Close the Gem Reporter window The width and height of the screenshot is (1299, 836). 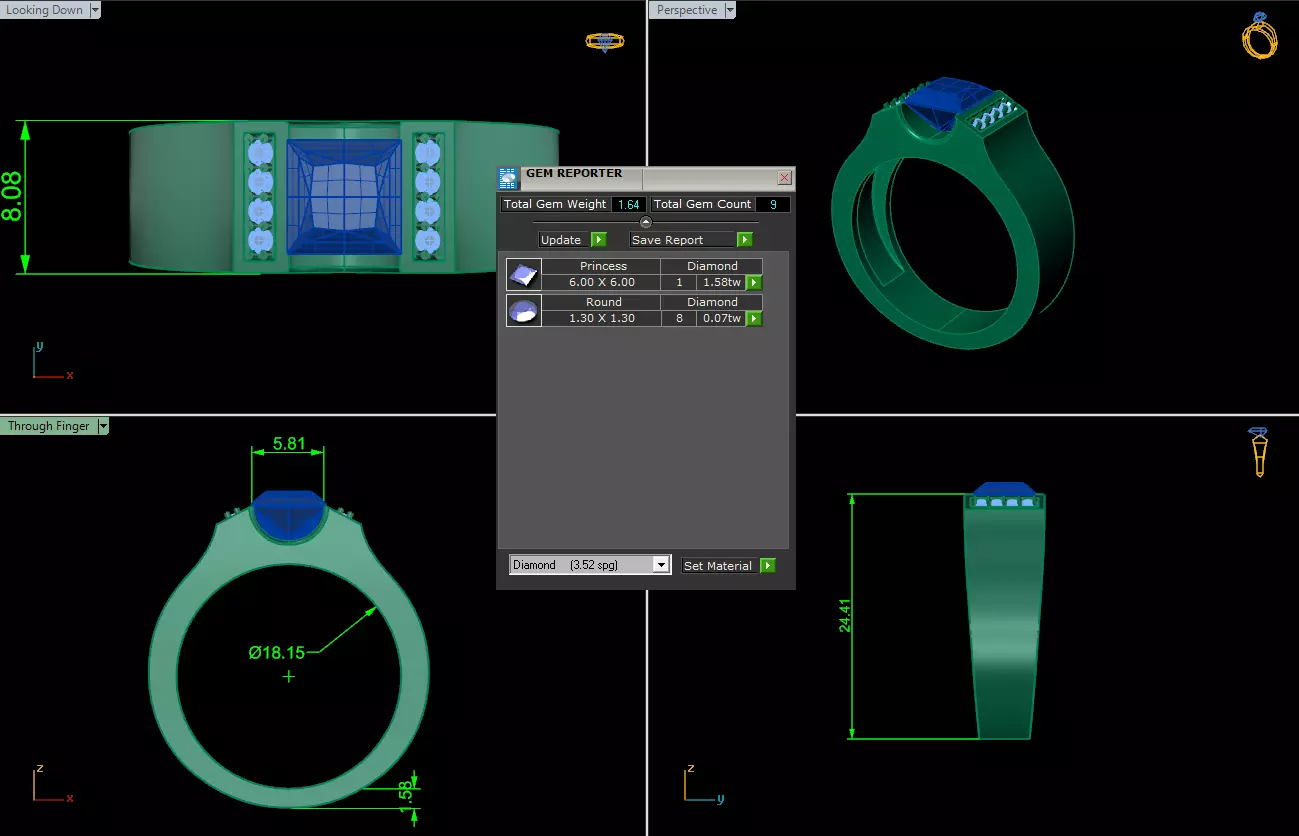click(785, 178)
